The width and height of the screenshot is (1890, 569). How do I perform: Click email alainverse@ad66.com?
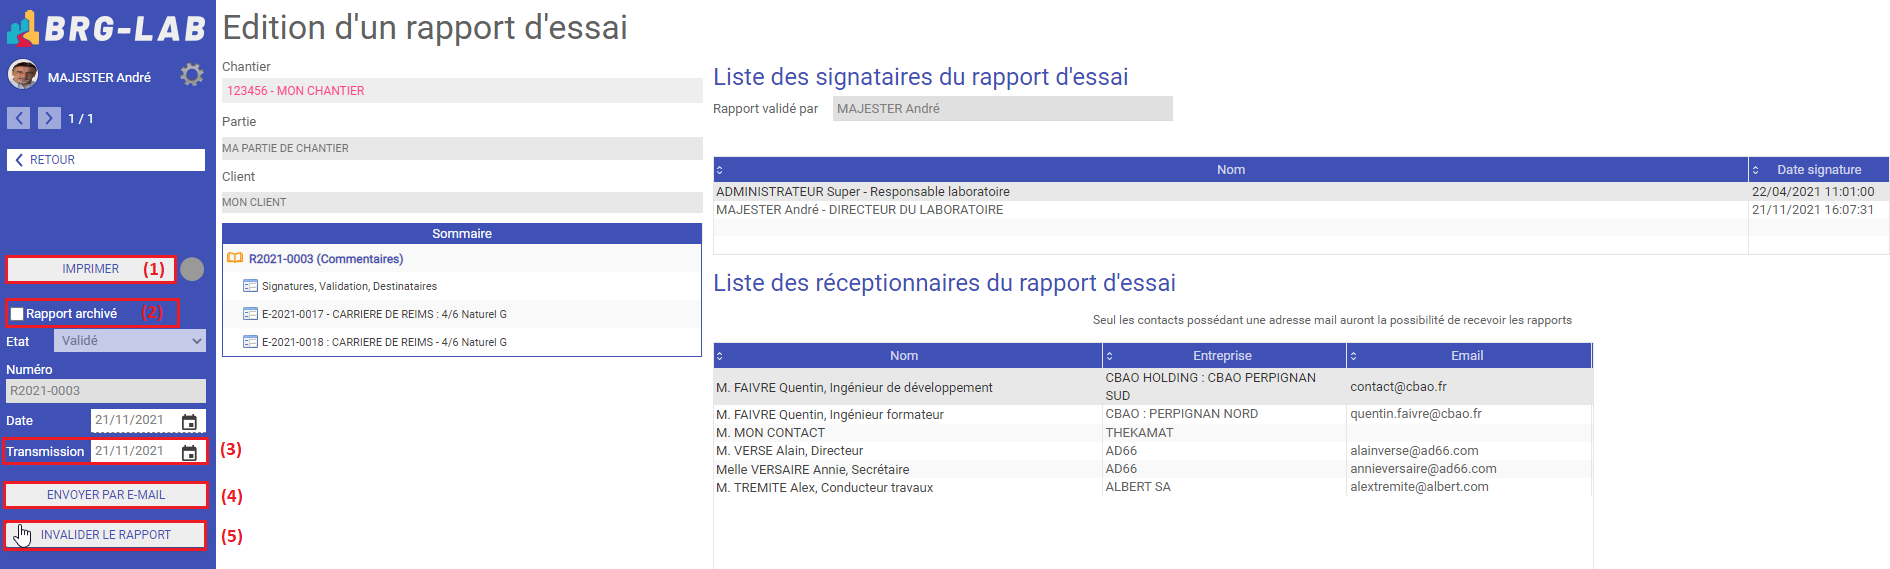point(1414,451)
